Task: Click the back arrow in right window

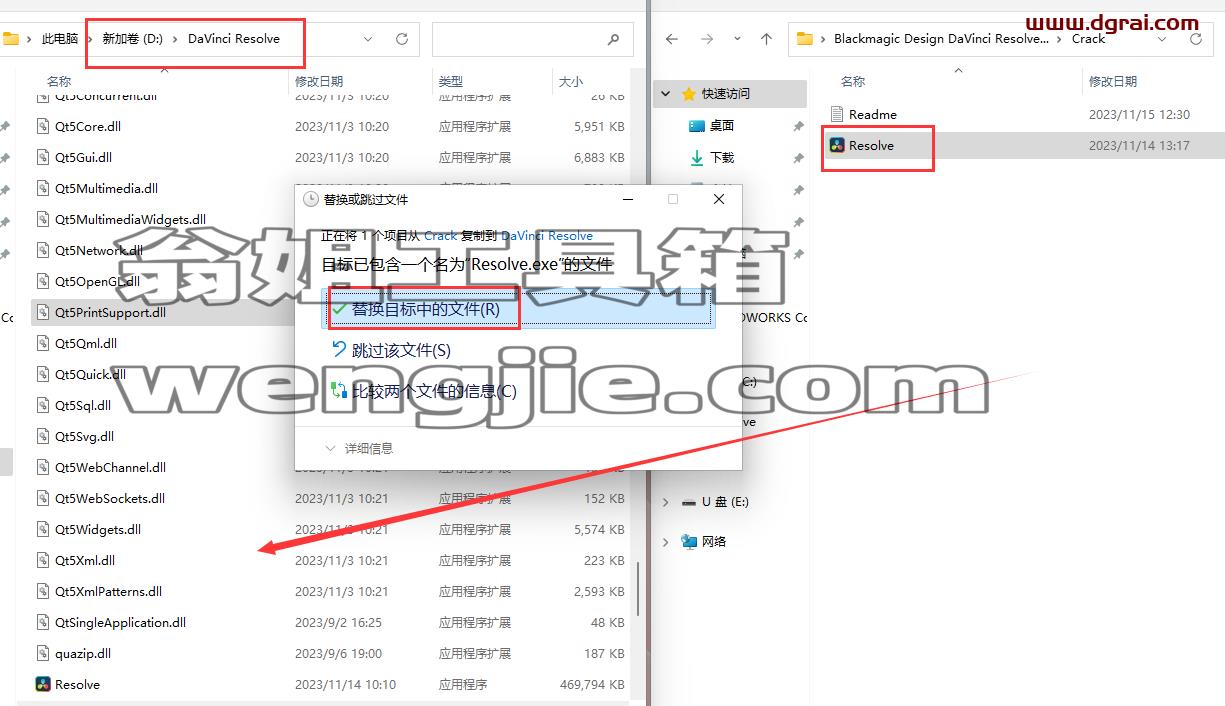Action: 672,39
